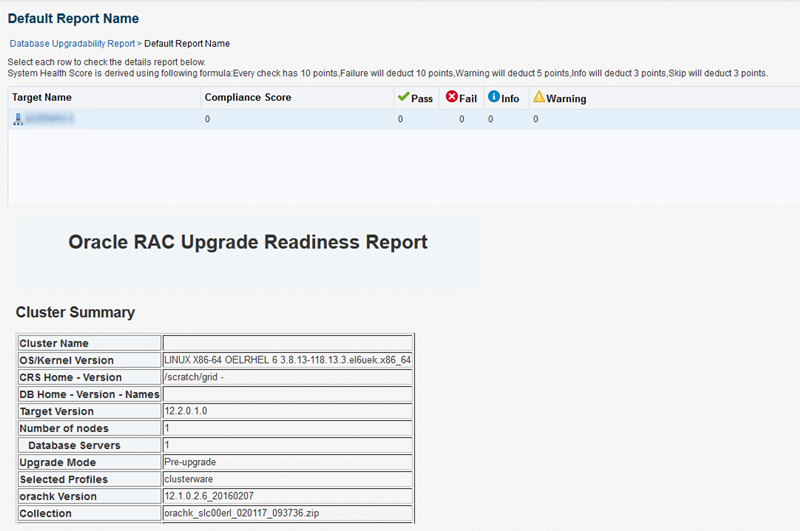
Task: Select the Warning count 0 cell
Action: click(x=536, y=119)
